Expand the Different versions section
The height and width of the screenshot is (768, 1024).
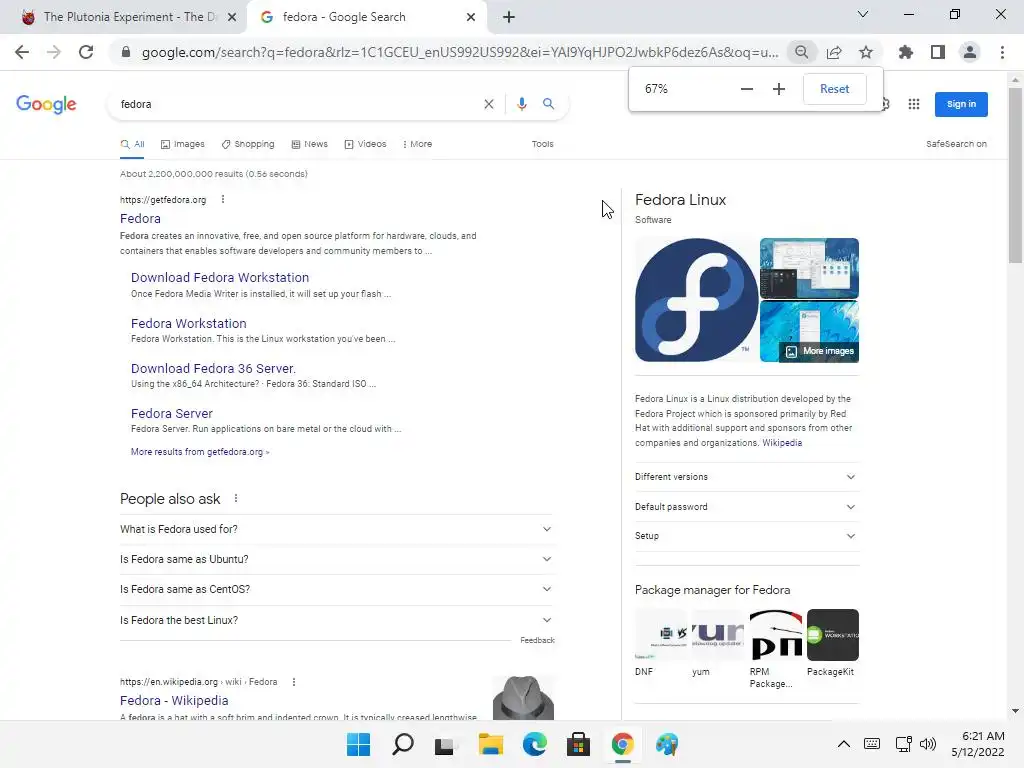click(x=746, y=477)
